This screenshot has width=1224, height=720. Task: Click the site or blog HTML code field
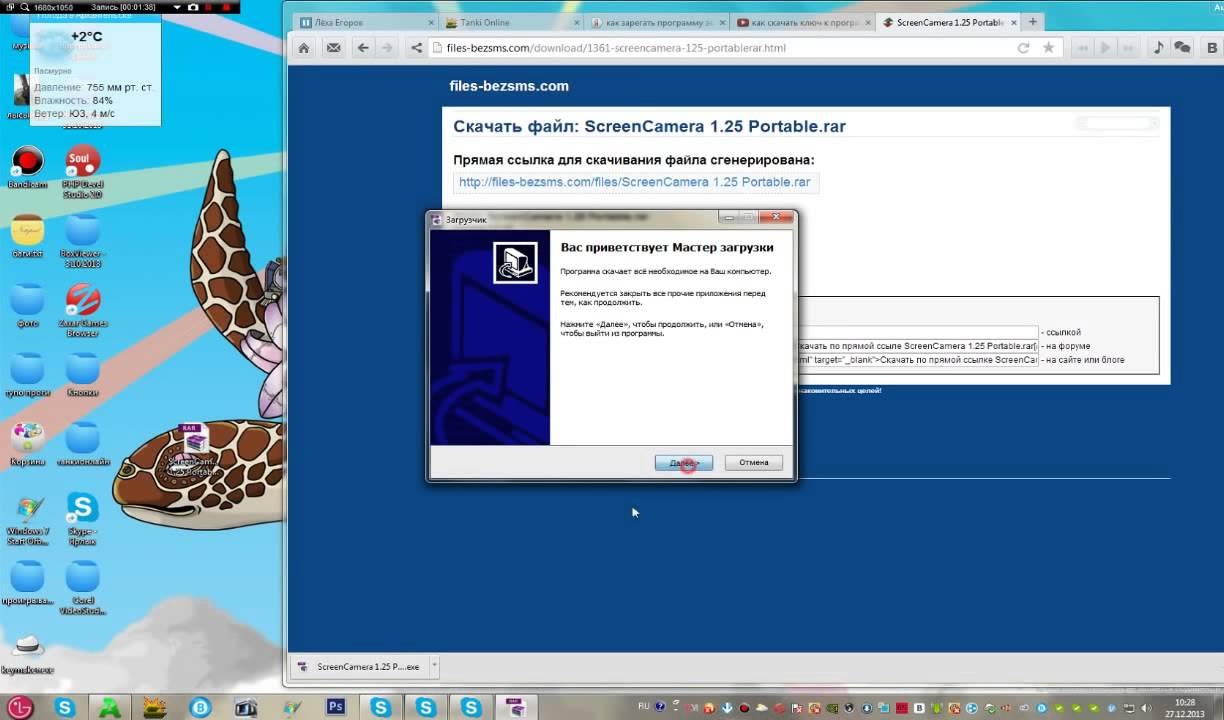click(x=918, y=360)
